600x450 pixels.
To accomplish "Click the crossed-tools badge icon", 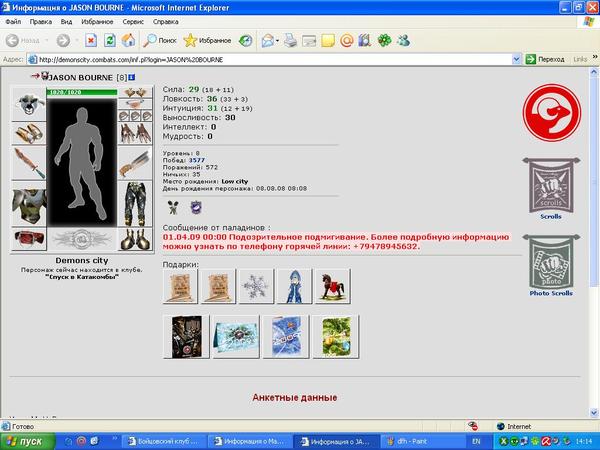I will point(173,208).
